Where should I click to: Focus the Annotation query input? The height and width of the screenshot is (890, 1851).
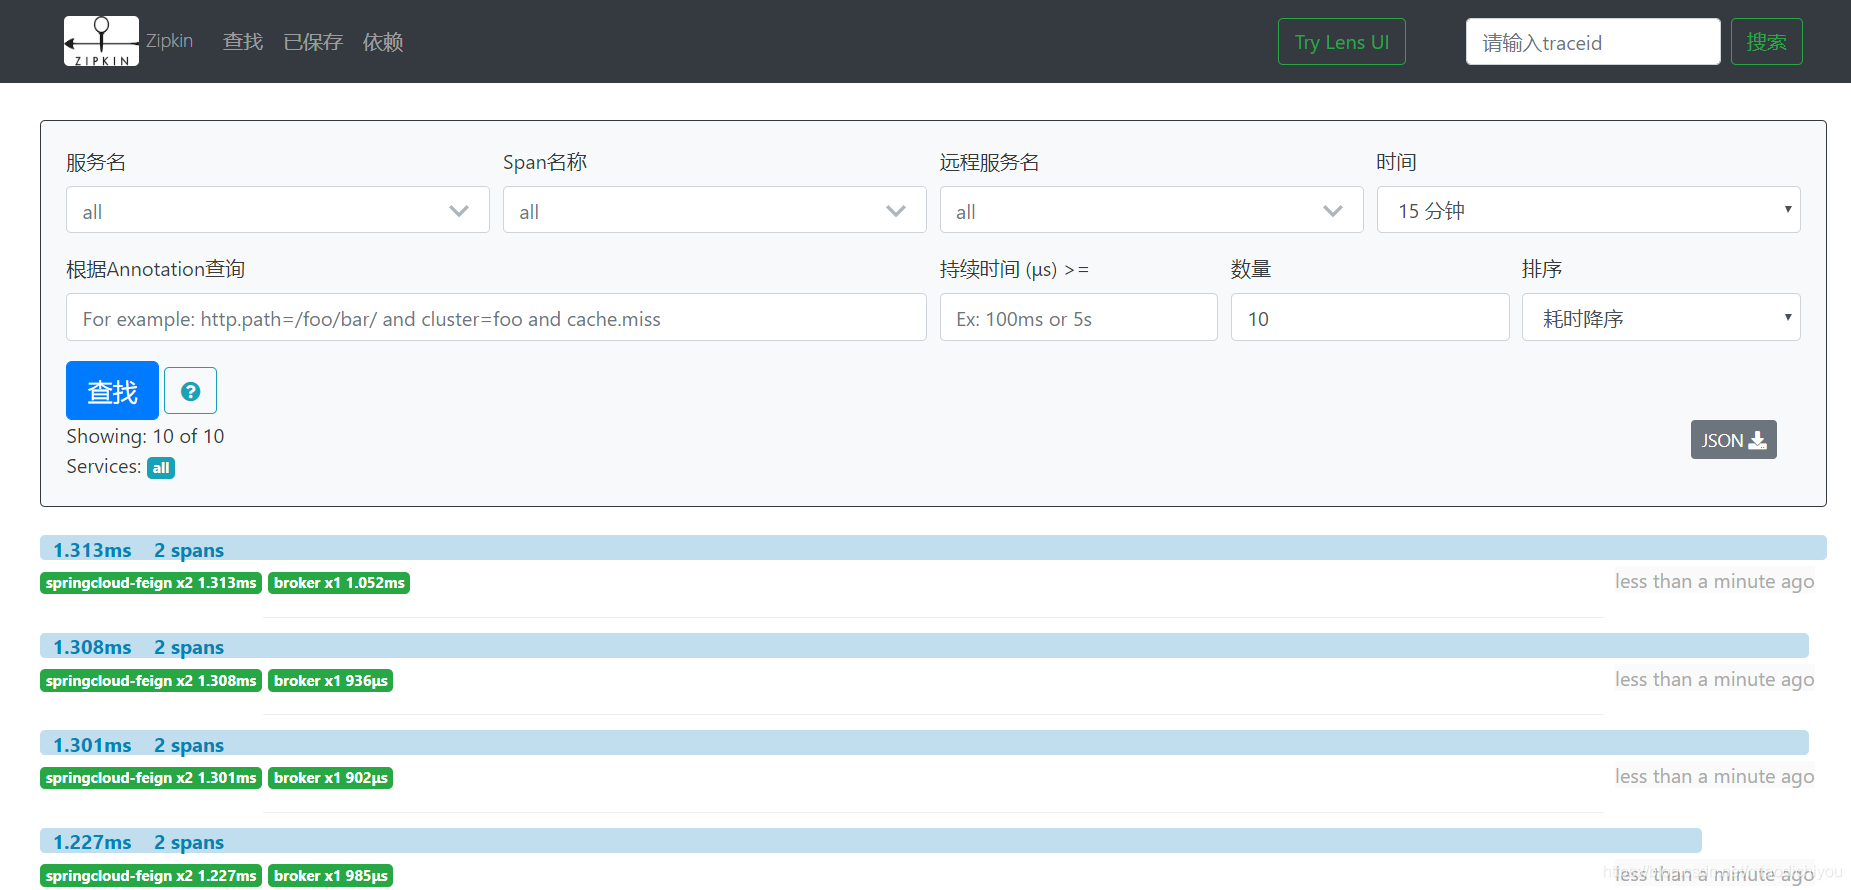coord(496,317)
